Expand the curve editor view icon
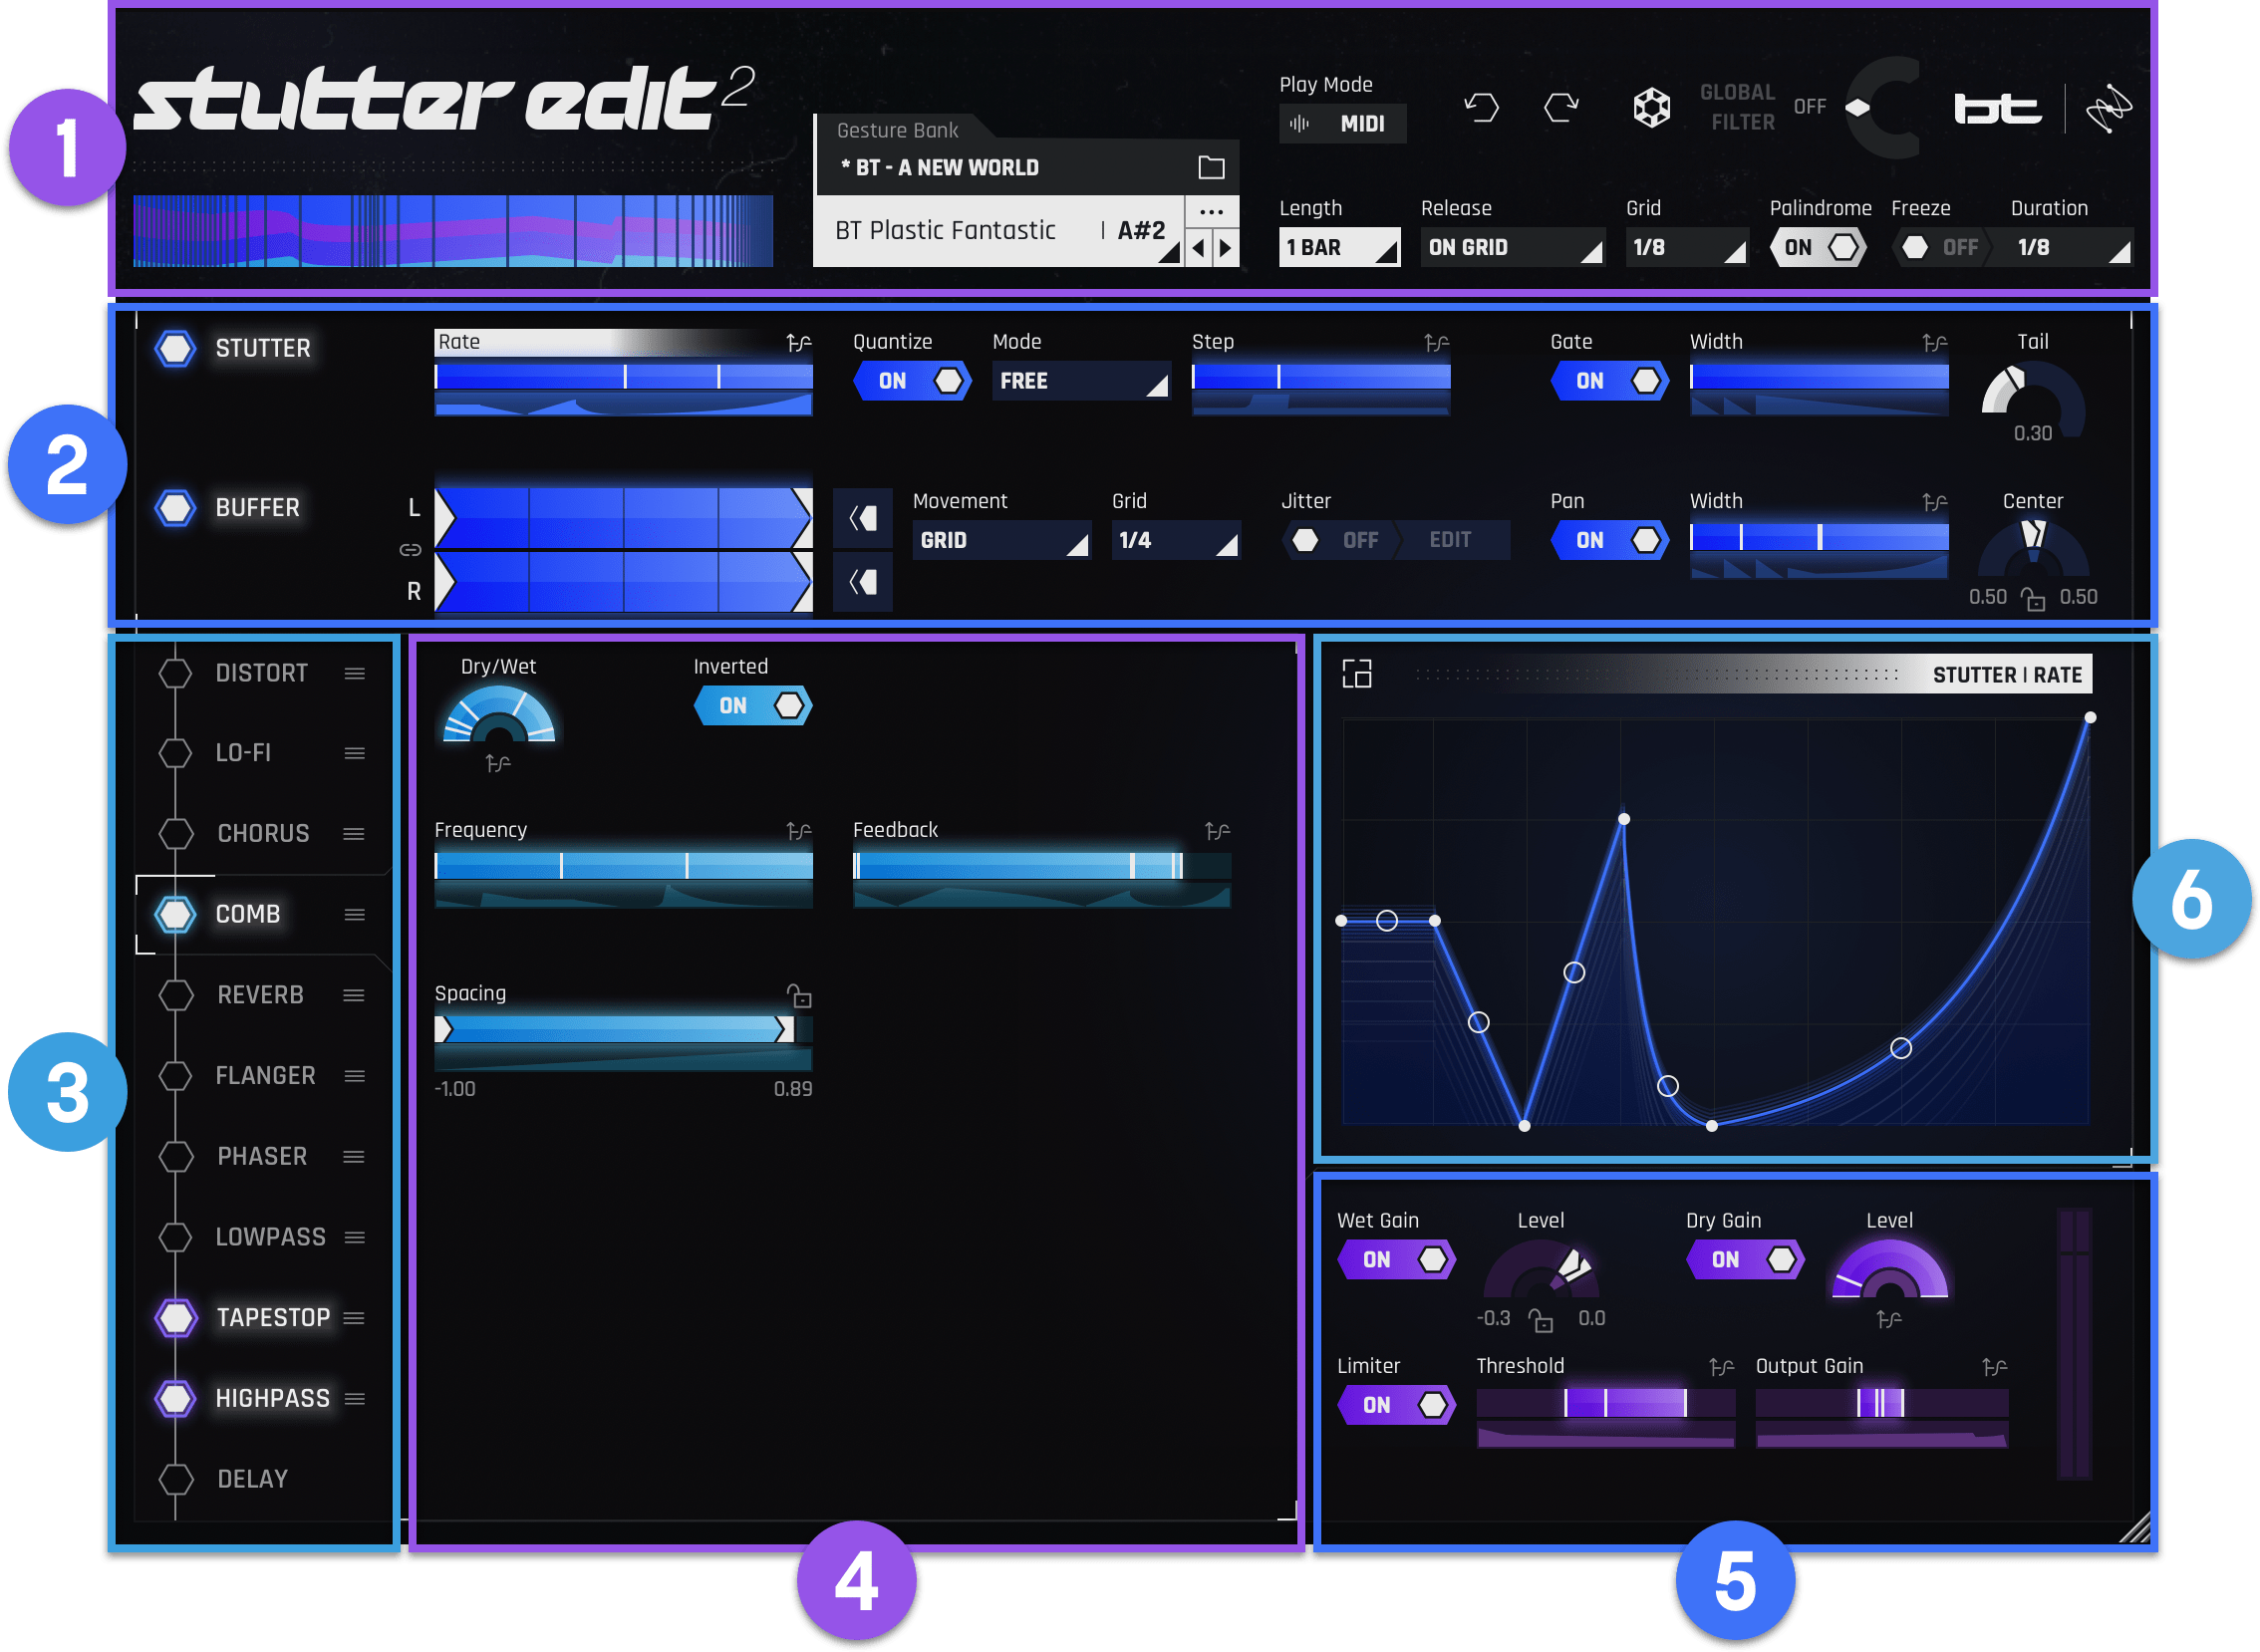This screenshot has width=2260, height=1652. 1356,674
